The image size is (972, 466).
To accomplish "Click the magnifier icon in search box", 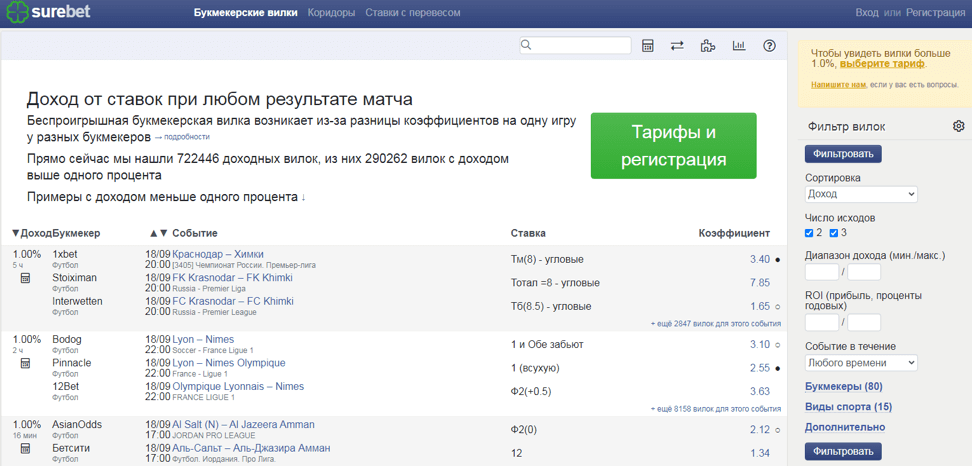I will [527, 45].
